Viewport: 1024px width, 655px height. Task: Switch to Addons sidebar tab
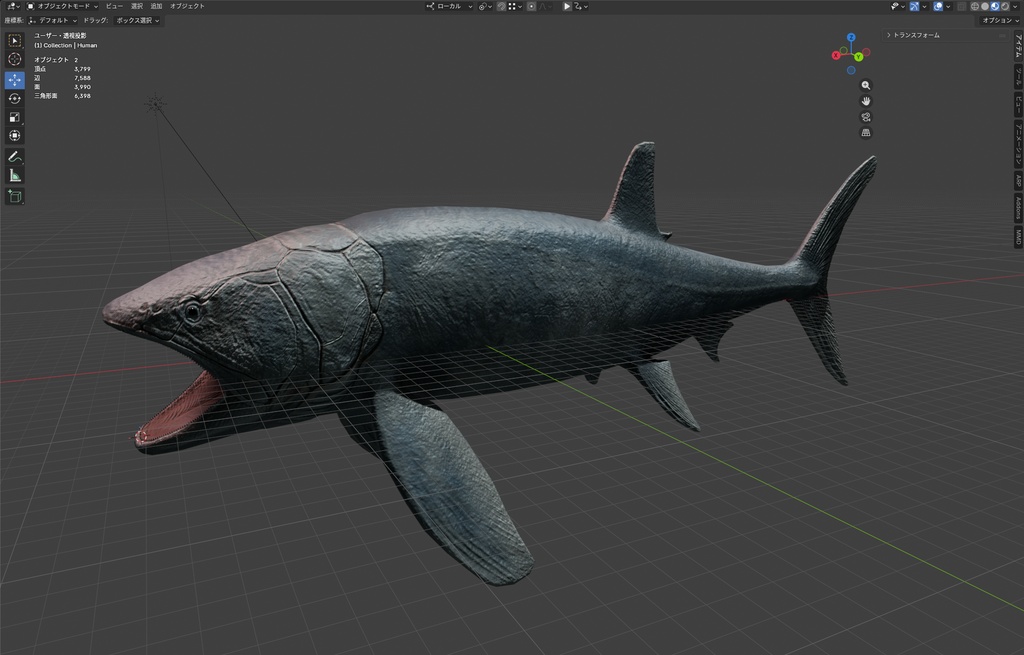(1018, 208)
